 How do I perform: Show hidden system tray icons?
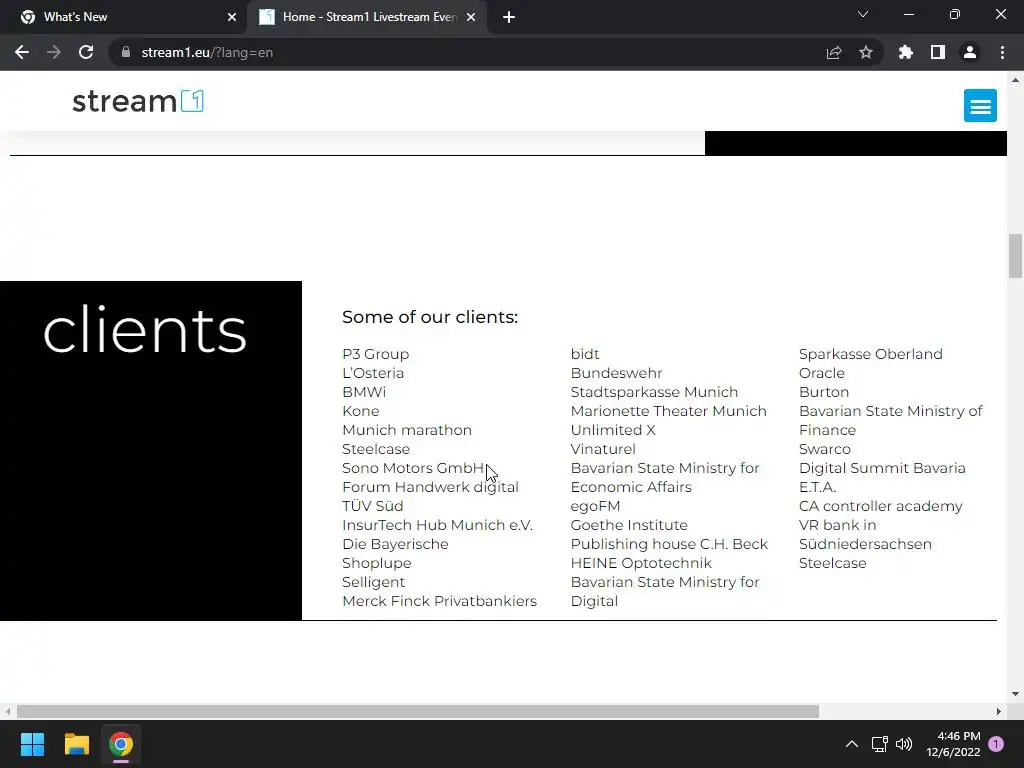[852, 744]
